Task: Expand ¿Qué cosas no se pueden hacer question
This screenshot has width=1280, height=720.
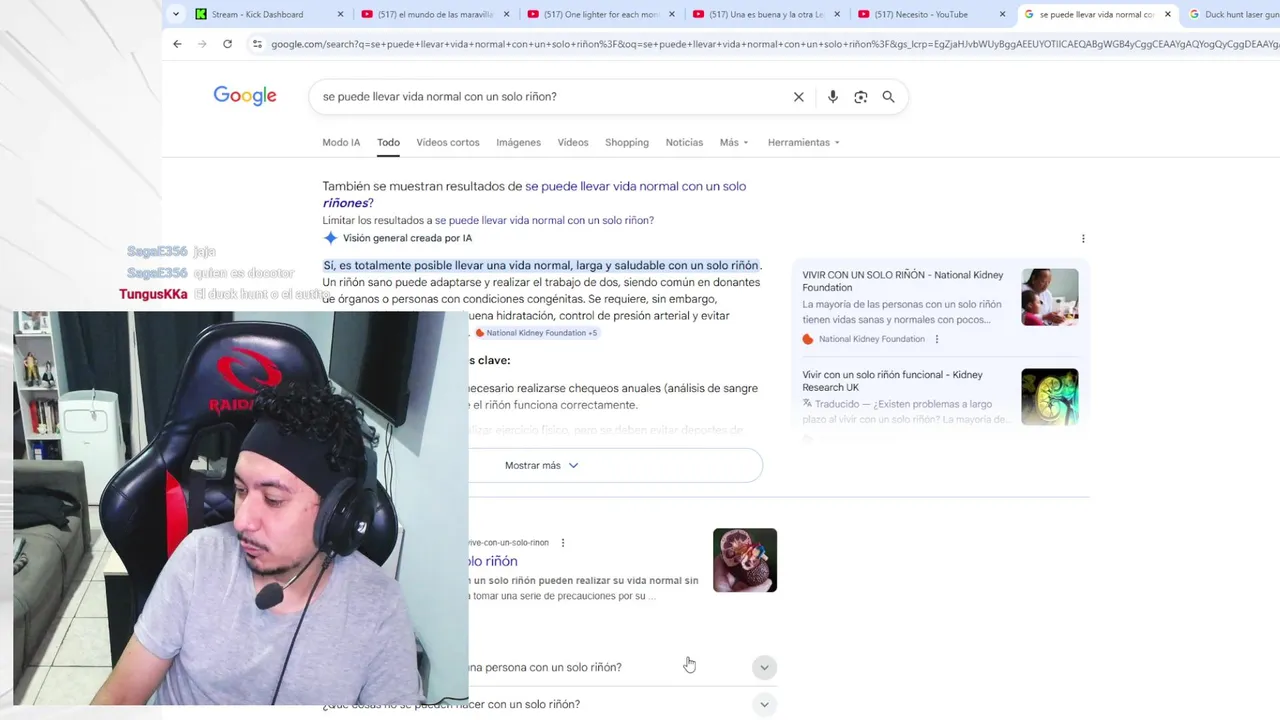Action: tap(549, 704)
